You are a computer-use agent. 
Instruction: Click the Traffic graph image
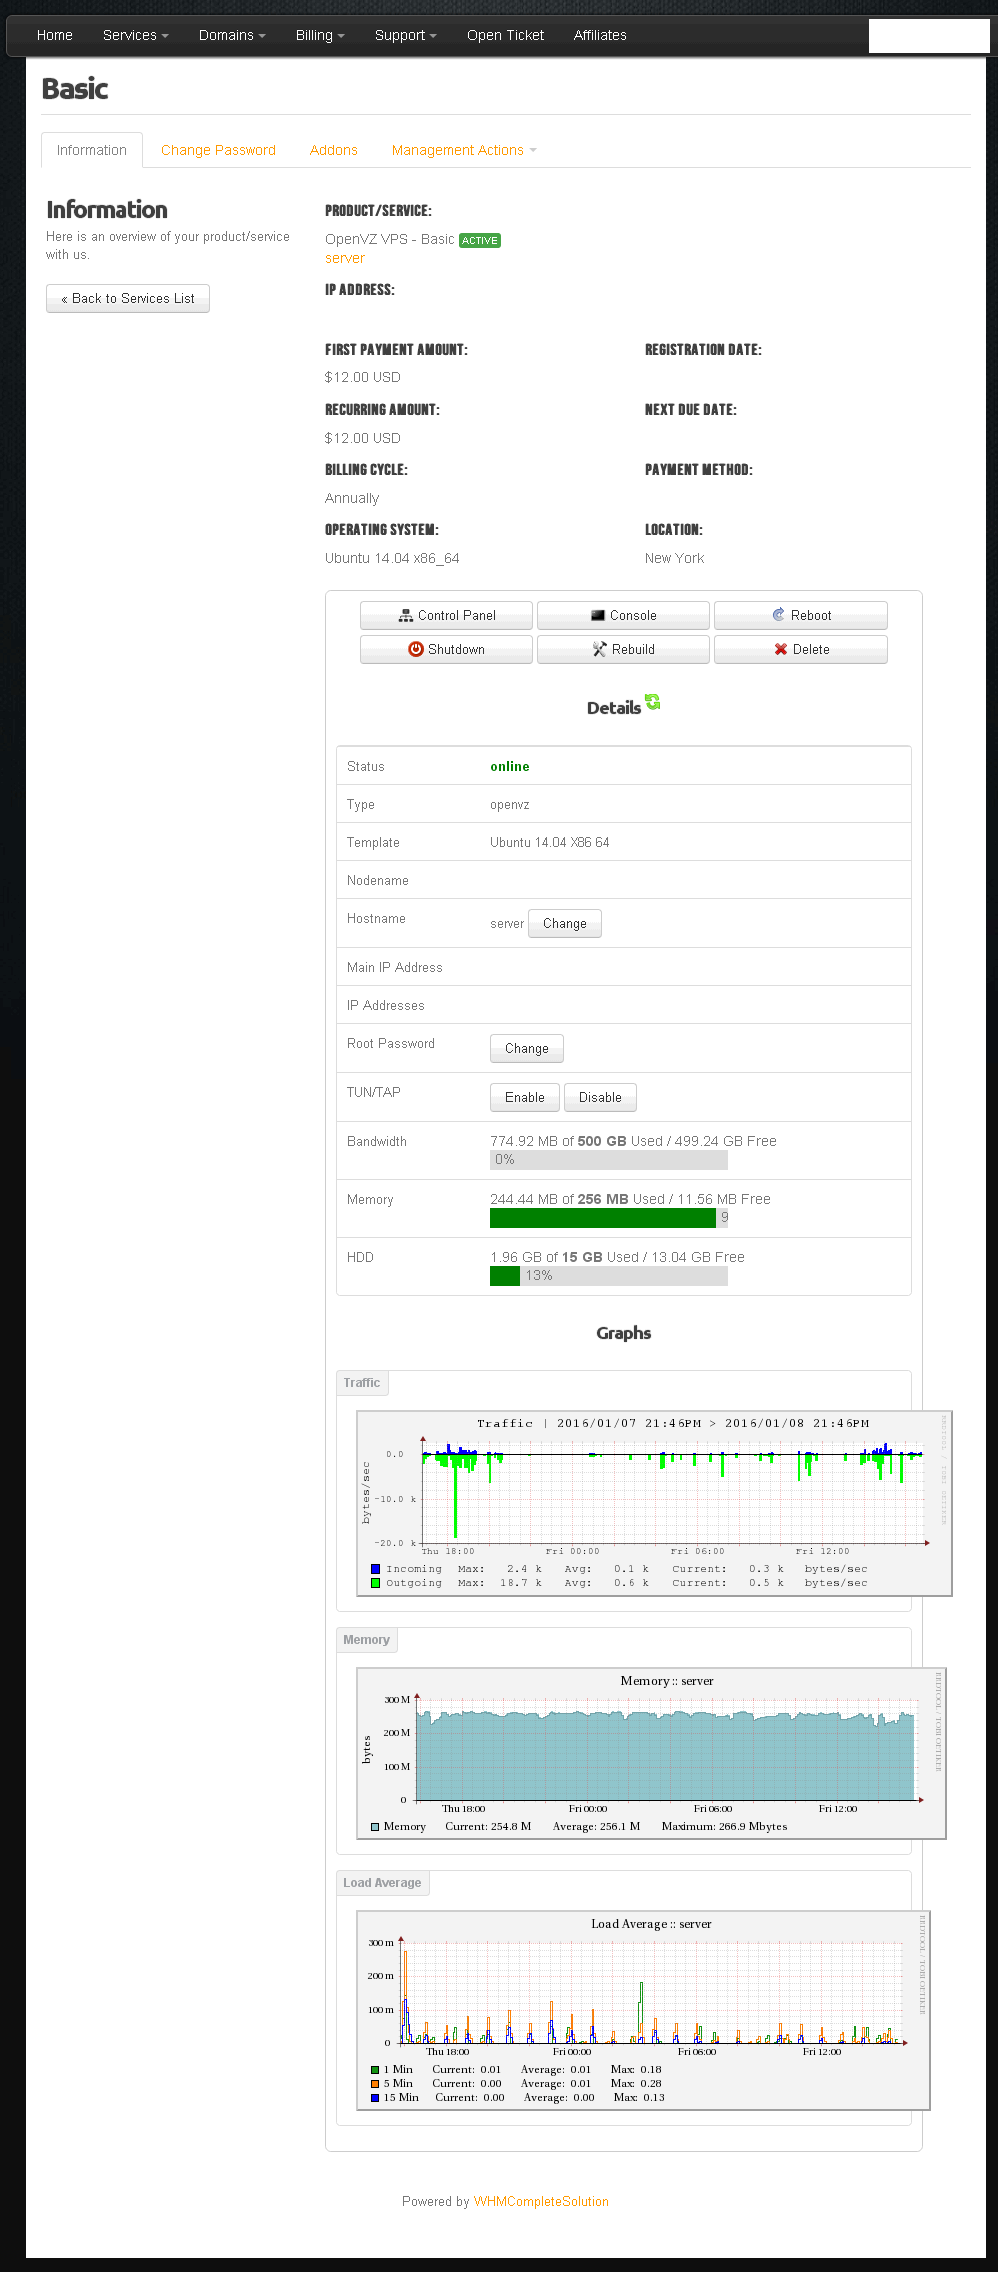click(x=654, y=1503)
